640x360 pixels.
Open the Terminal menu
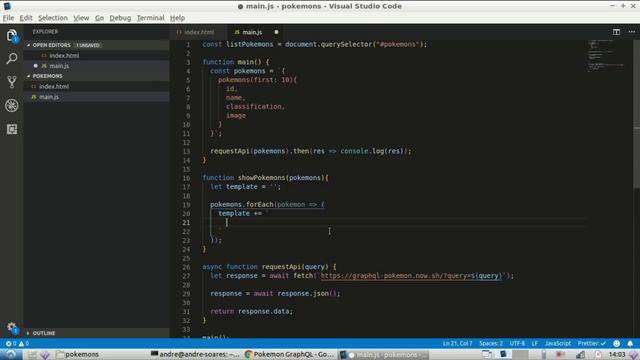pos(150,18)
